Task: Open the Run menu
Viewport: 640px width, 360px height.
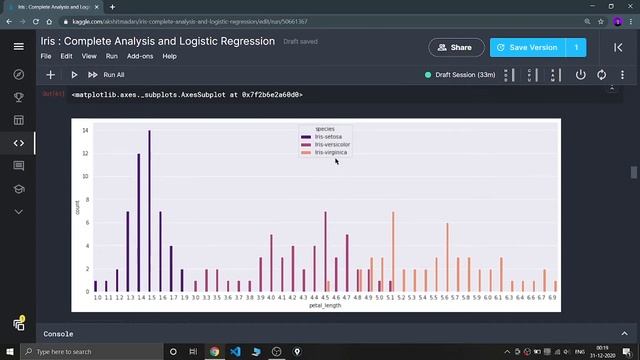Action: 111,56
